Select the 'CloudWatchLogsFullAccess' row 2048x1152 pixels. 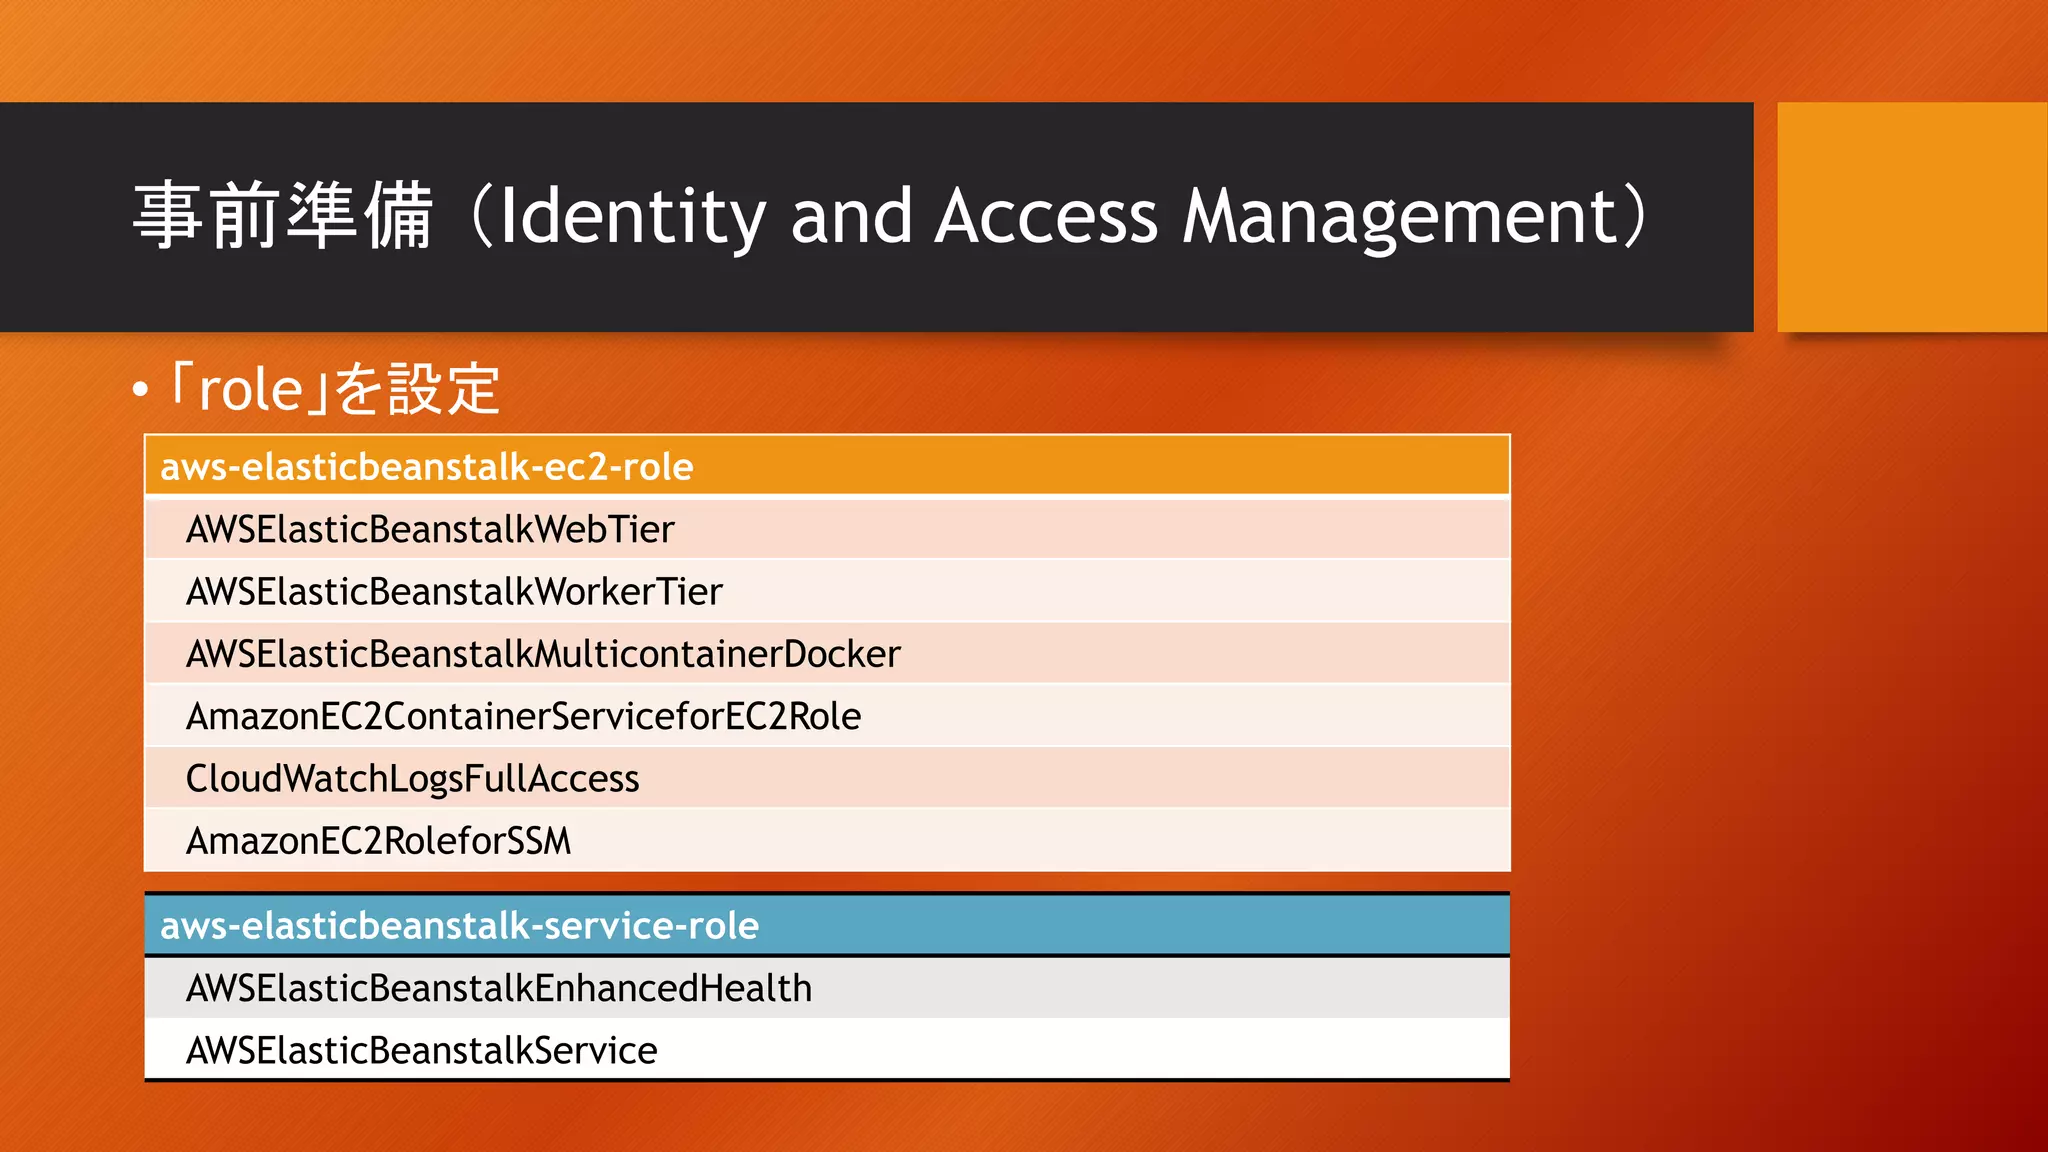pos(827,778)
